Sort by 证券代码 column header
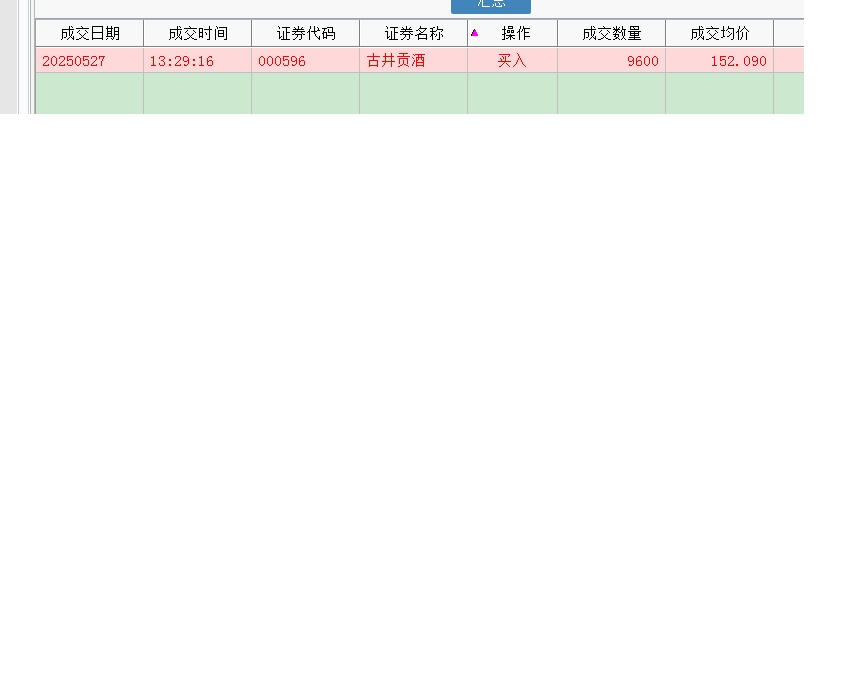 (x=306, y=33)
